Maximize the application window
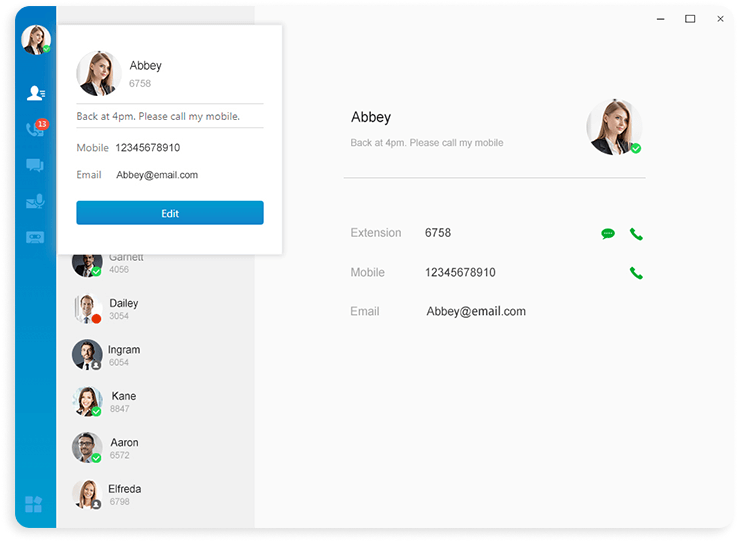739x542 pixels. [690, 19]
